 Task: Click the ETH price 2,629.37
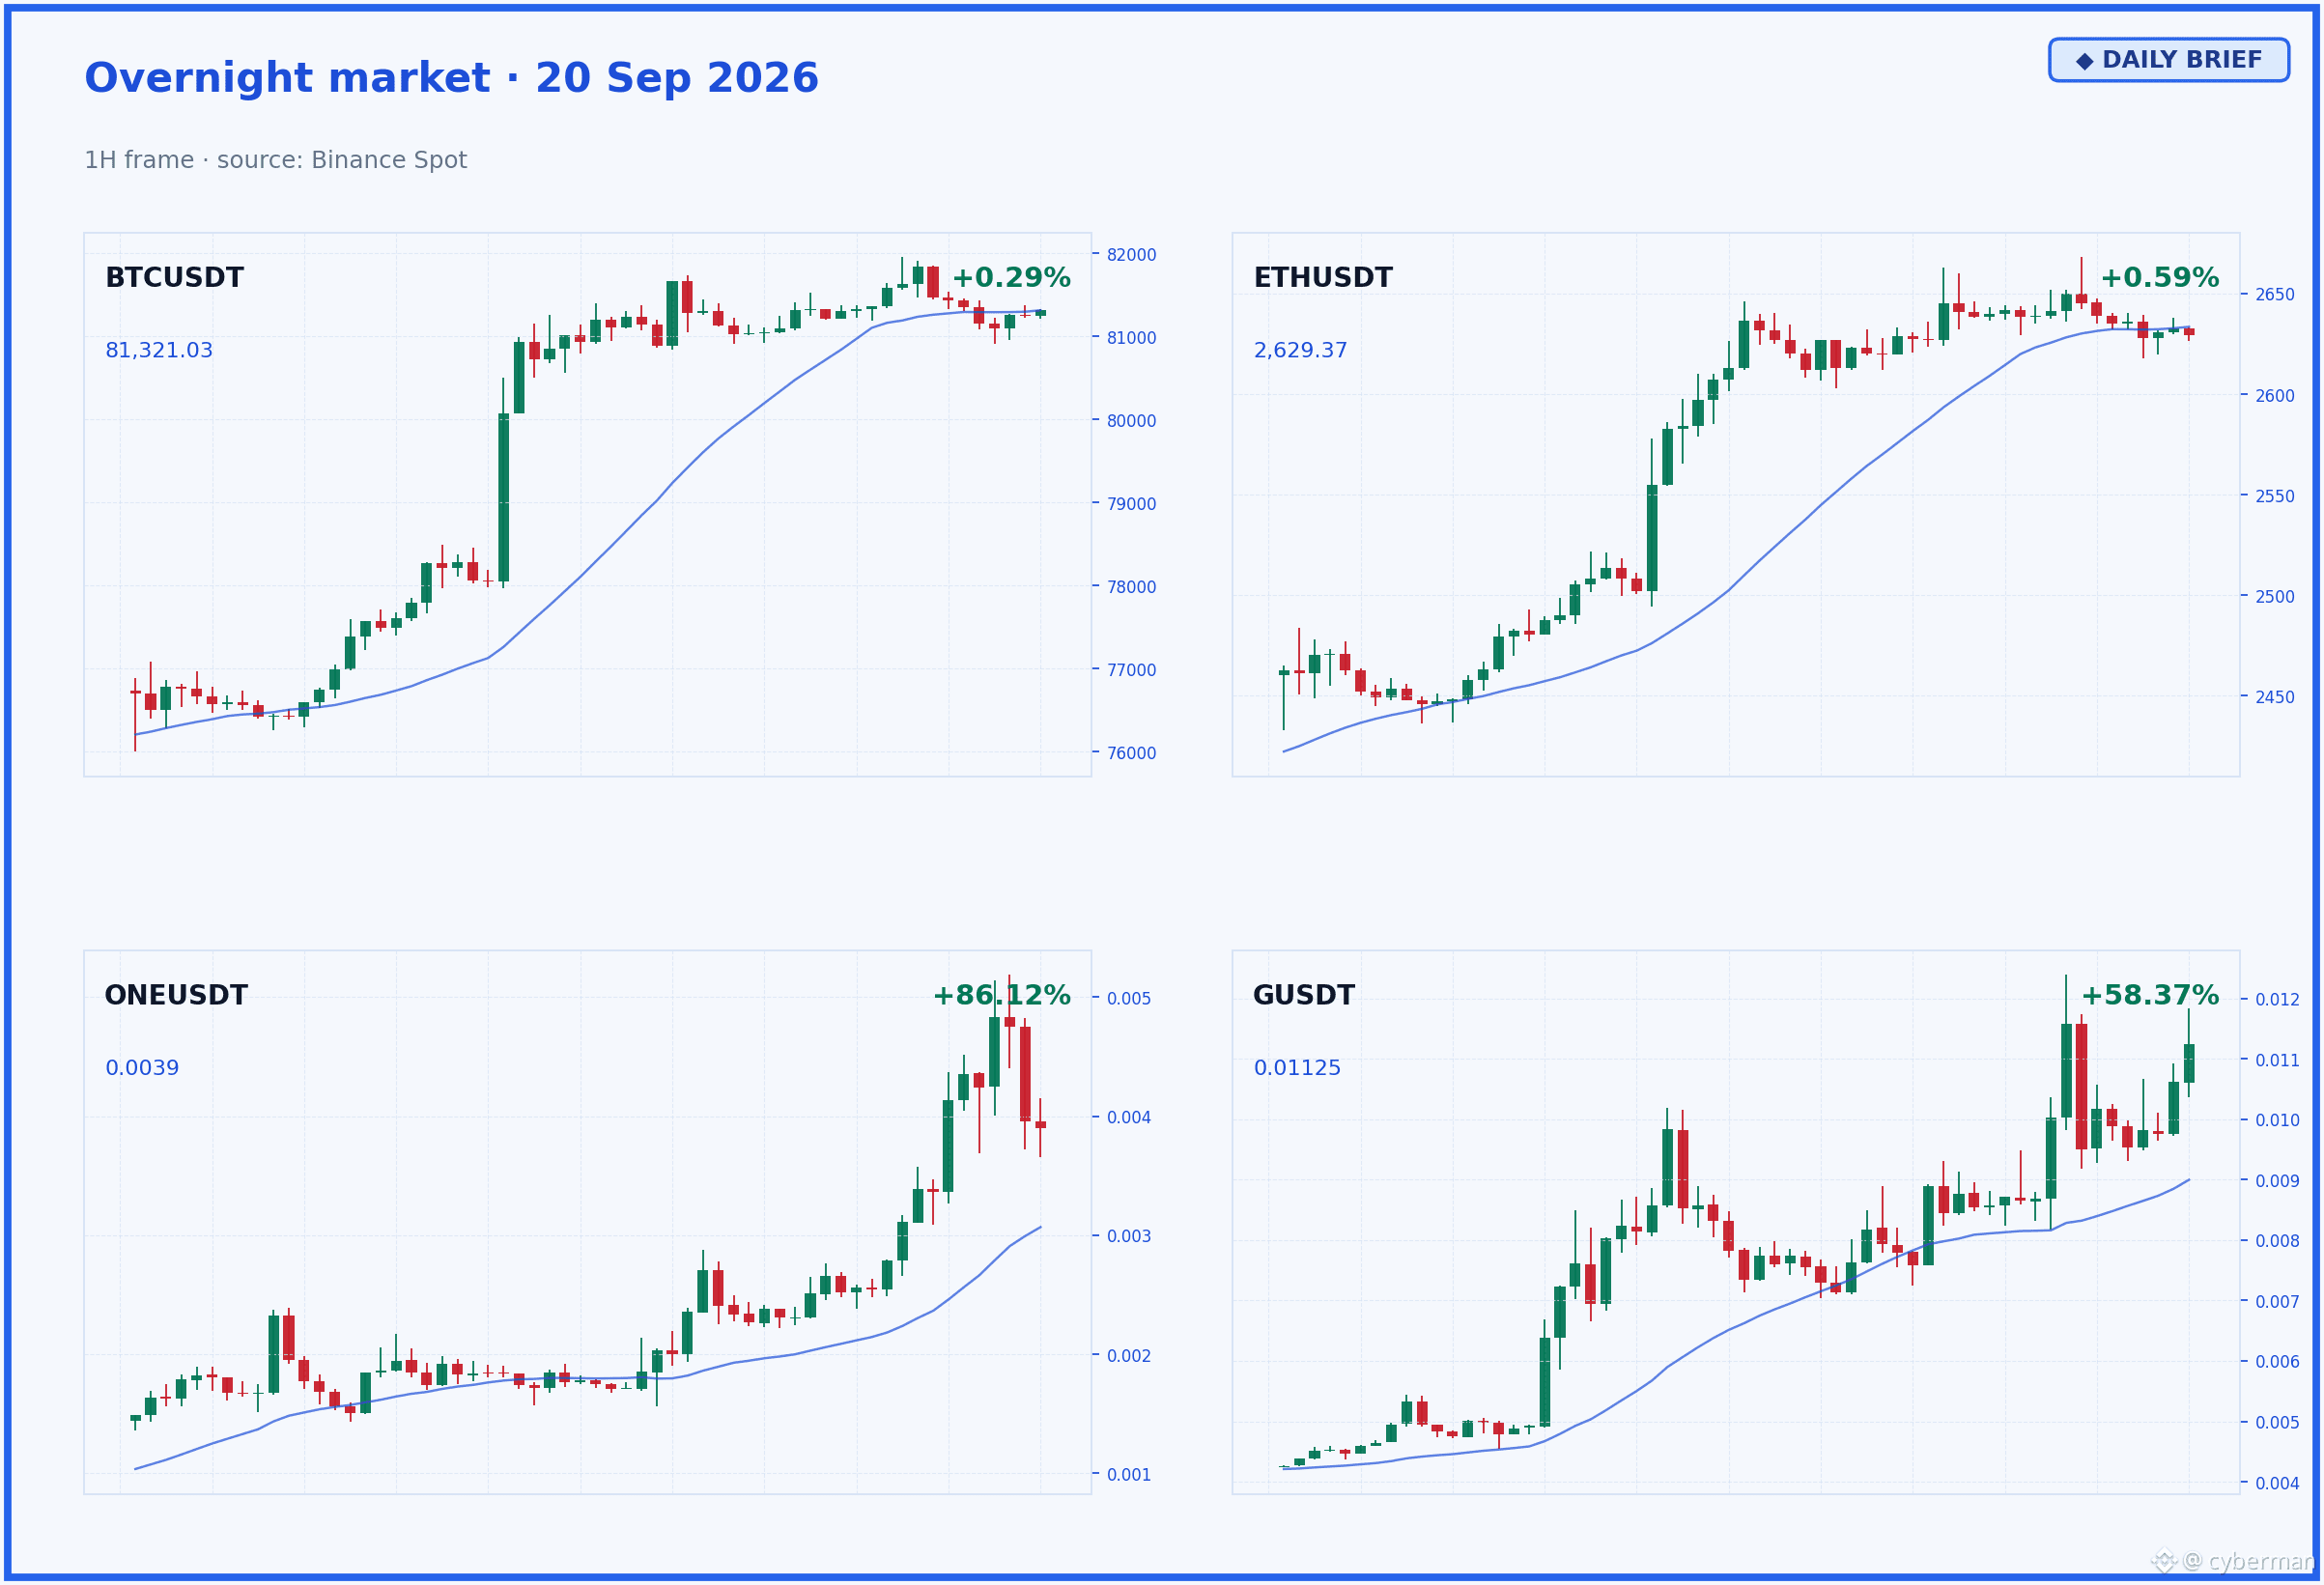click(1300, 351)
